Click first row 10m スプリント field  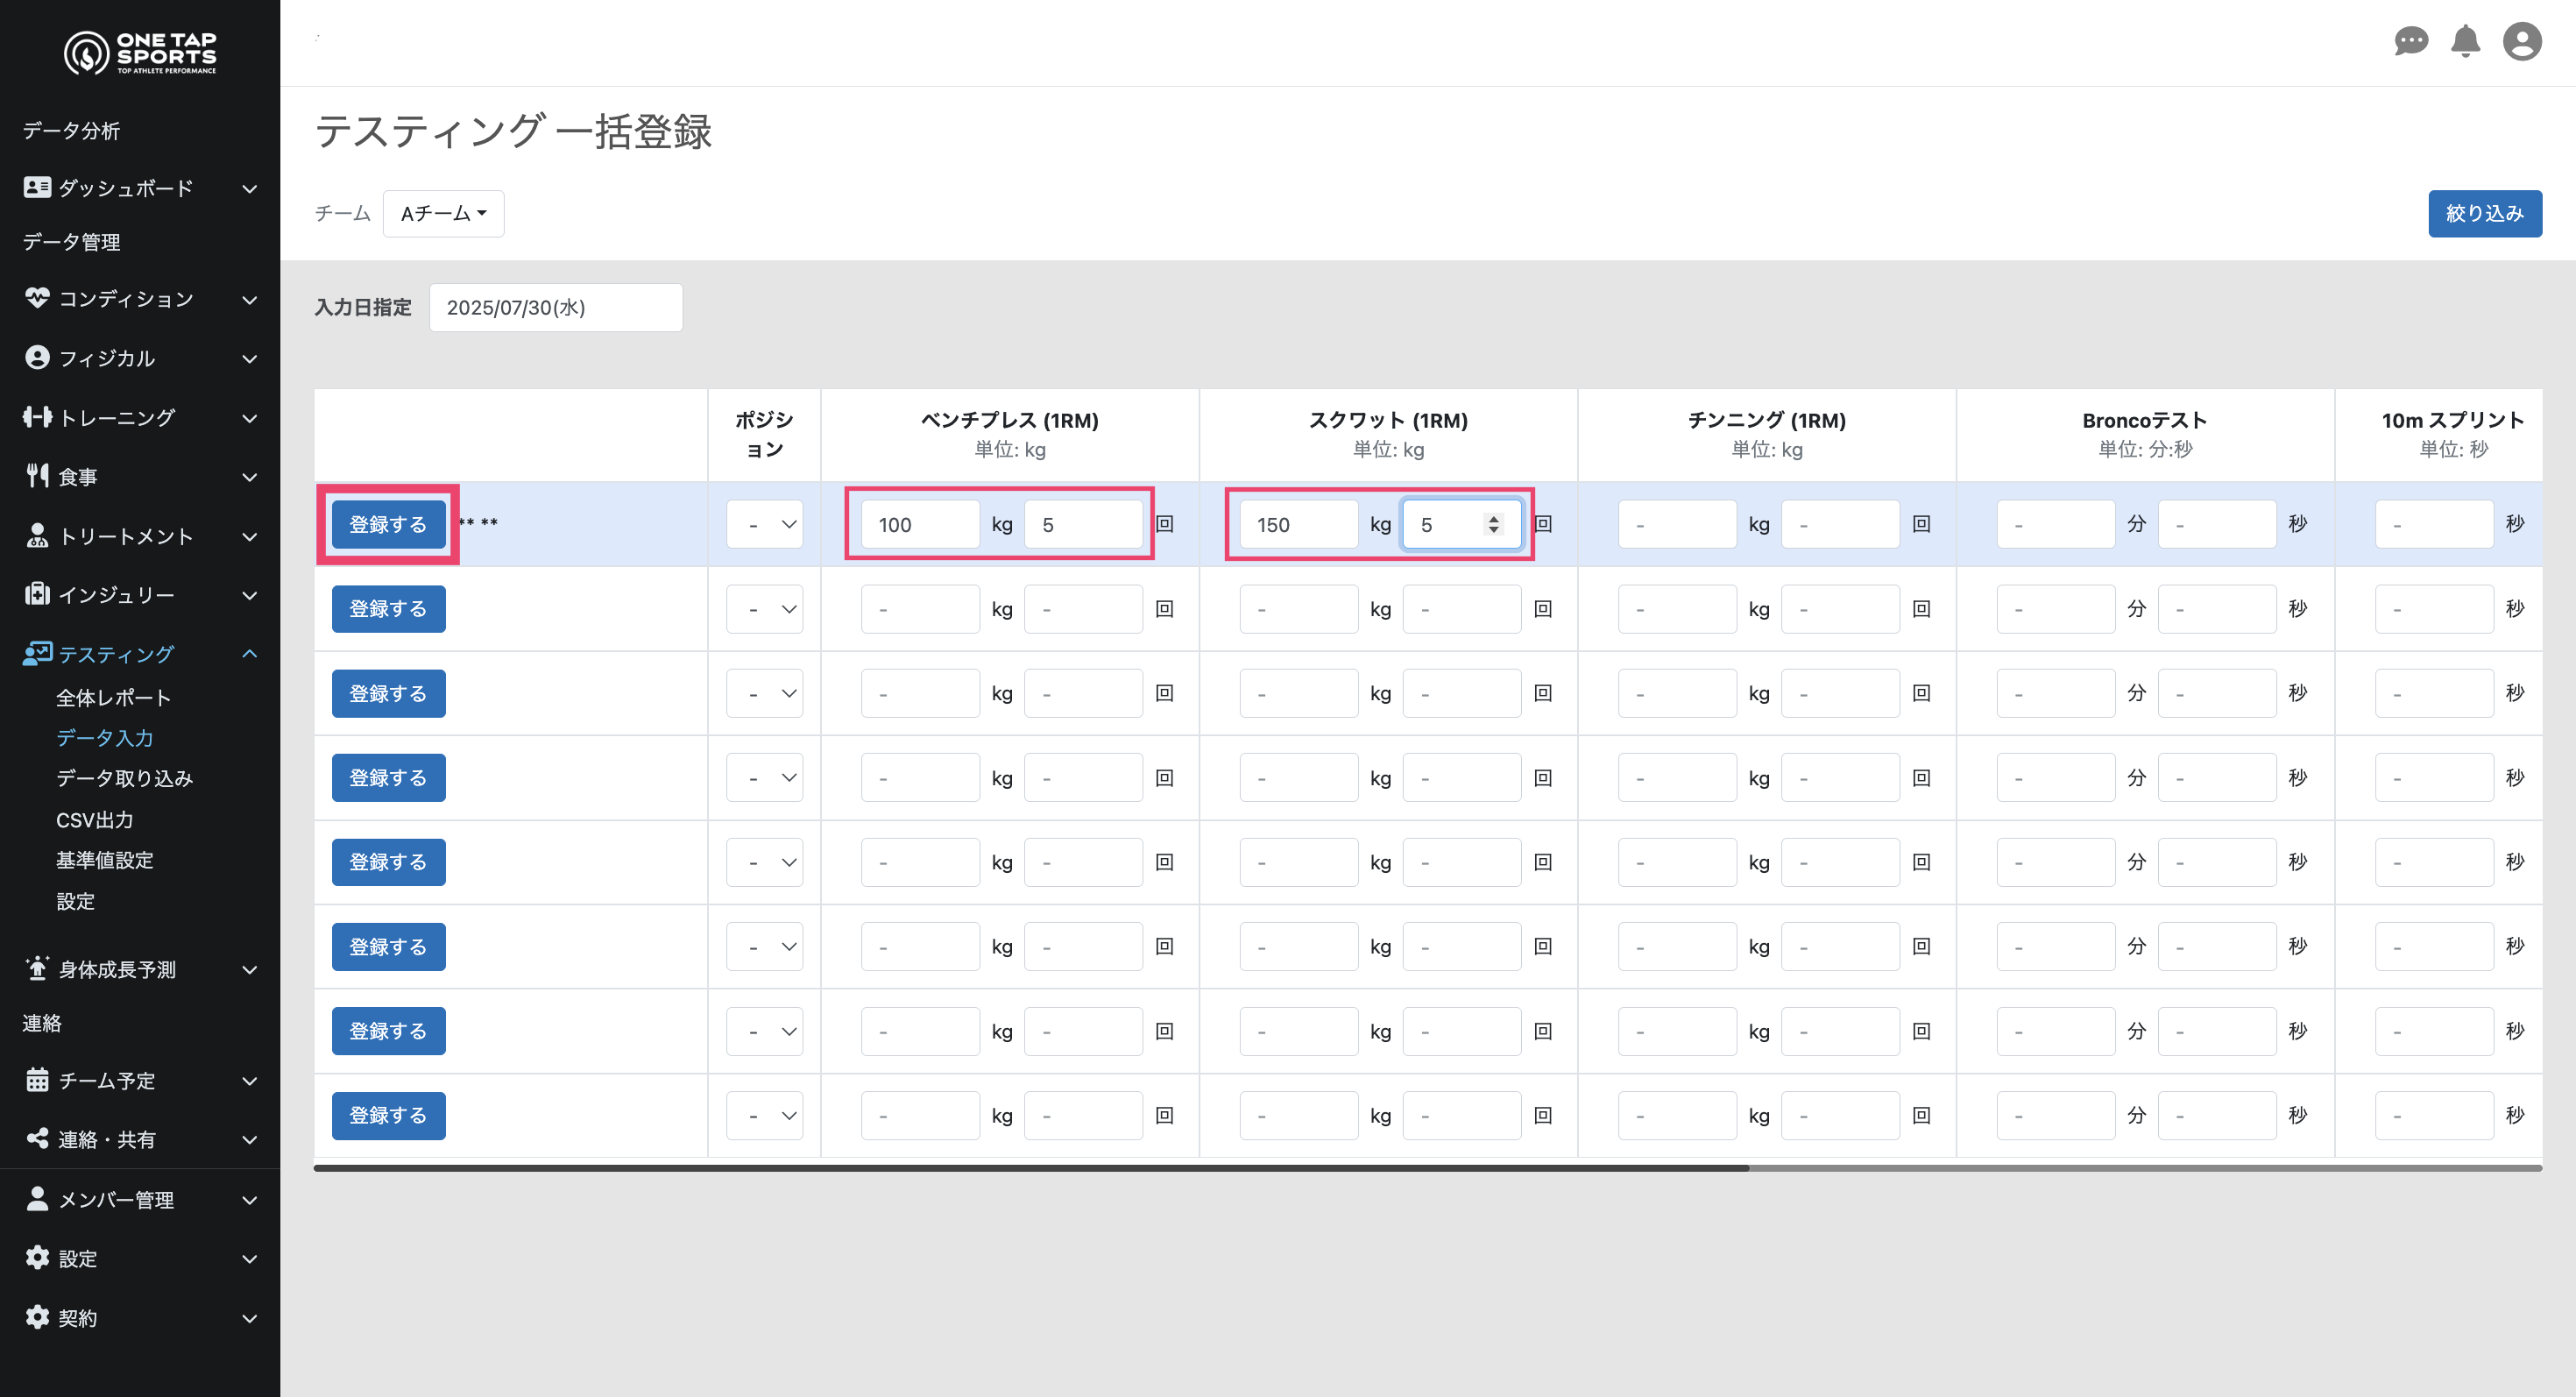[2434, 524]
